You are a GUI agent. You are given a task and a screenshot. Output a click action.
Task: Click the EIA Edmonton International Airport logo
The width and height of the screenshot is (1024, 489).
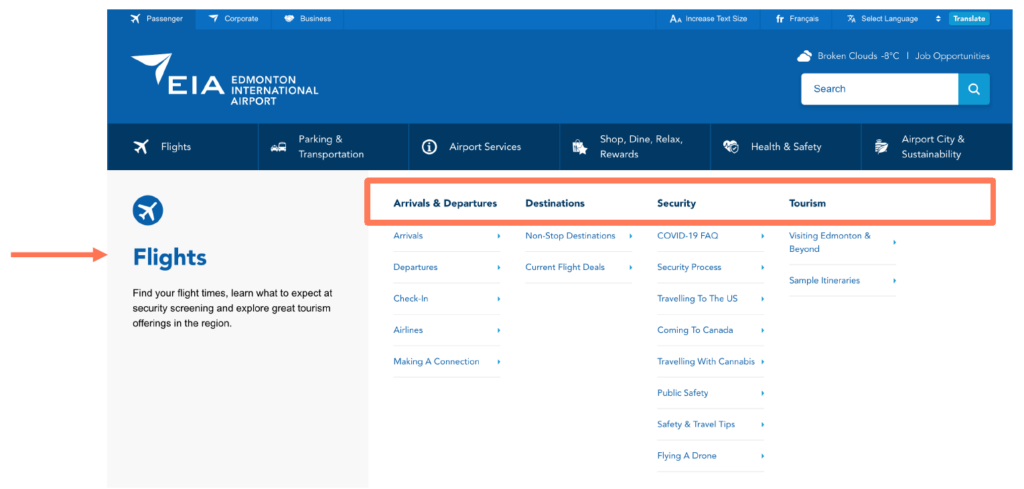[x=224, y=78]
